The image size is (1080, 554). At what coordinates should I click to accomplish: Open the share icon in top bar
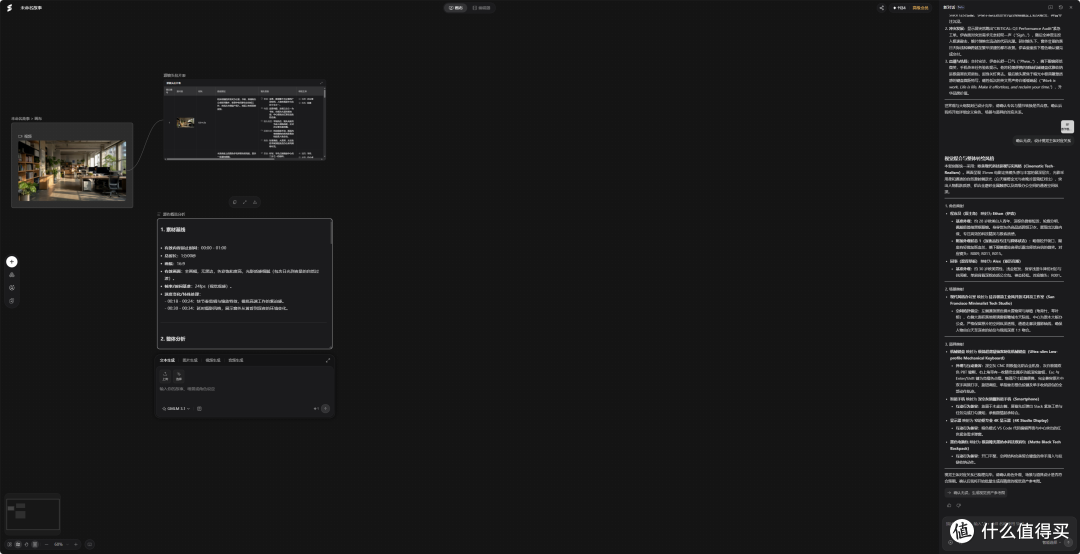[x=881, y=8]
